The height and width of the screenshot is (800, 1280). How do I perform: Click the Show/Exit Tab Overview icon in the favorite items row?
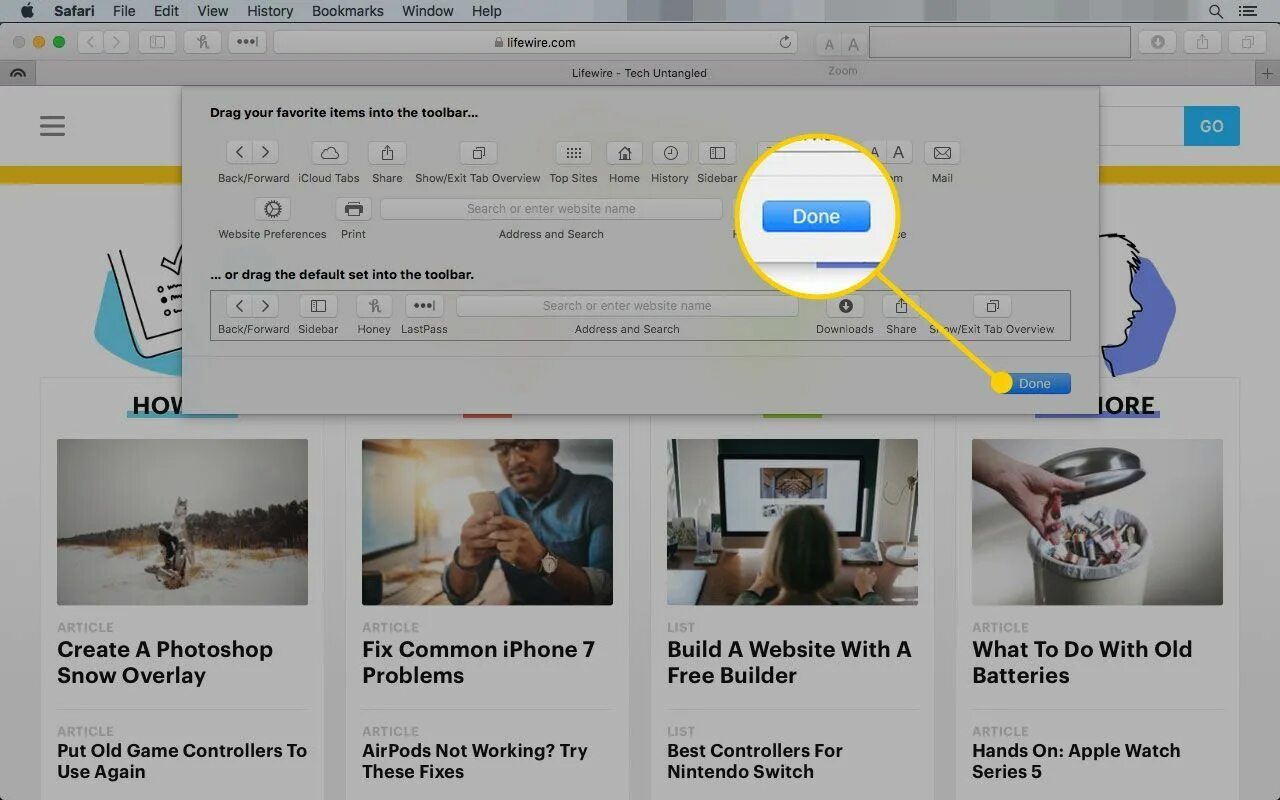click(x=478, y=153)
